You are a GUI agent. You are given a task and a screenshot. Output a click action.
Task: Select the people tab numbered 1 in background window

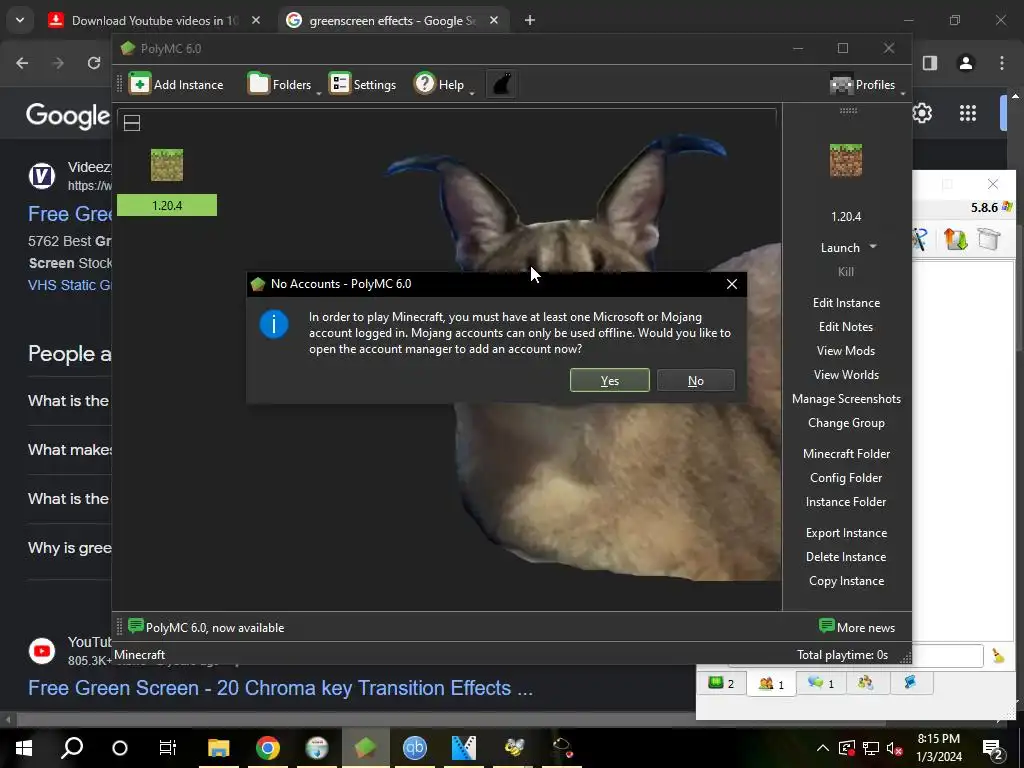pyautogui.click(x=771, y=684)
